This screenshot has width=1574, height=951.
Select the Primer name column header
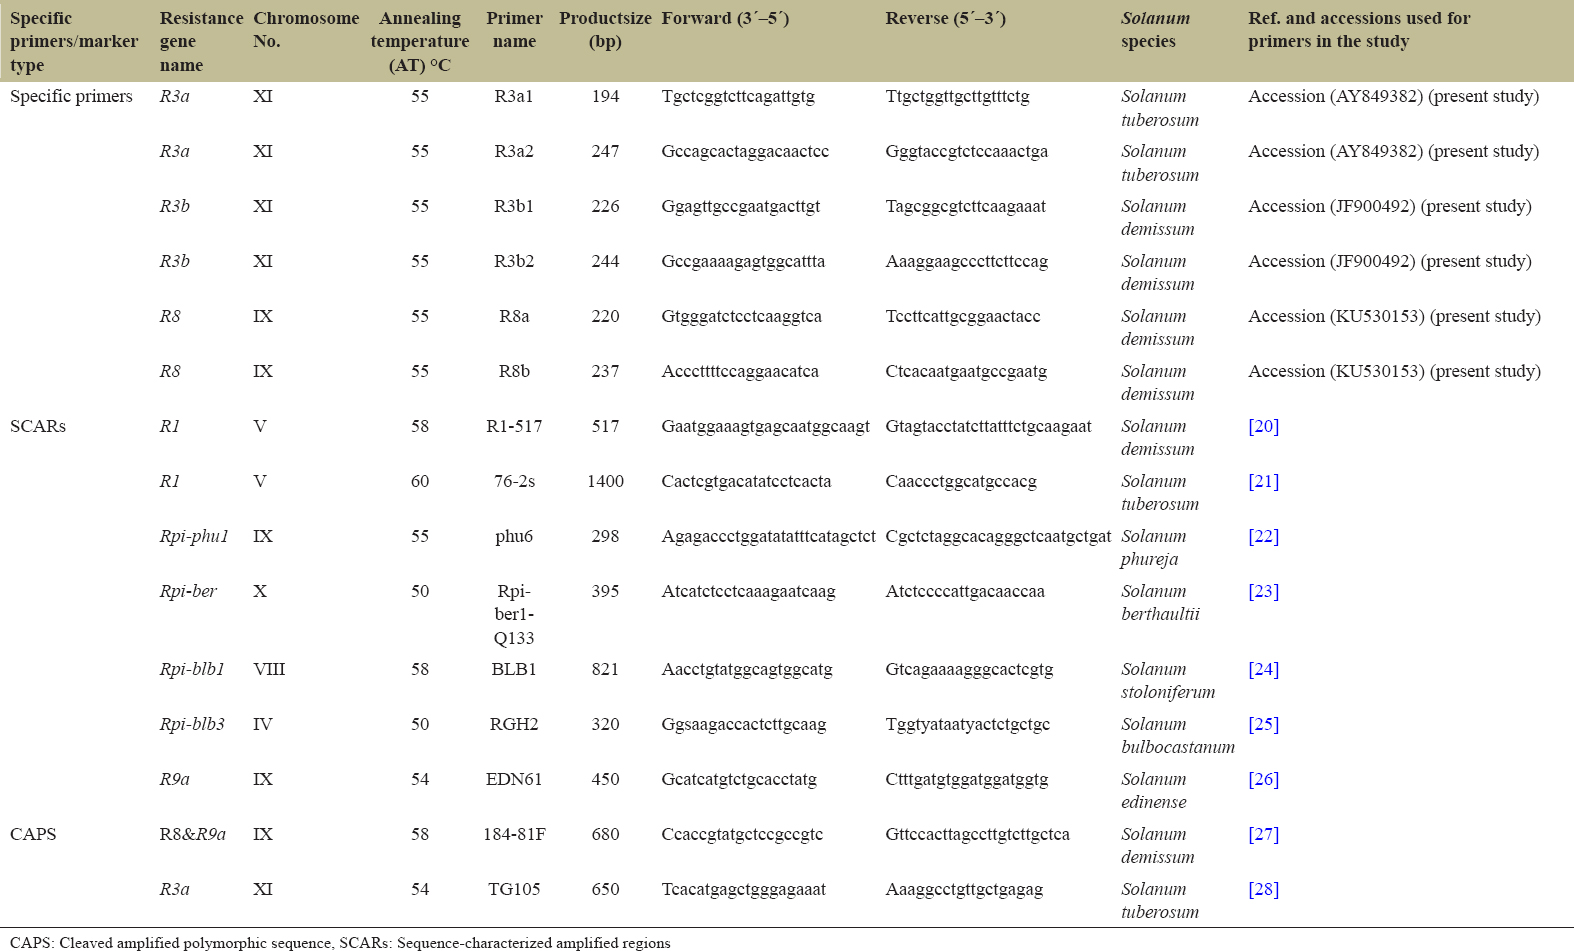point(514,30)
